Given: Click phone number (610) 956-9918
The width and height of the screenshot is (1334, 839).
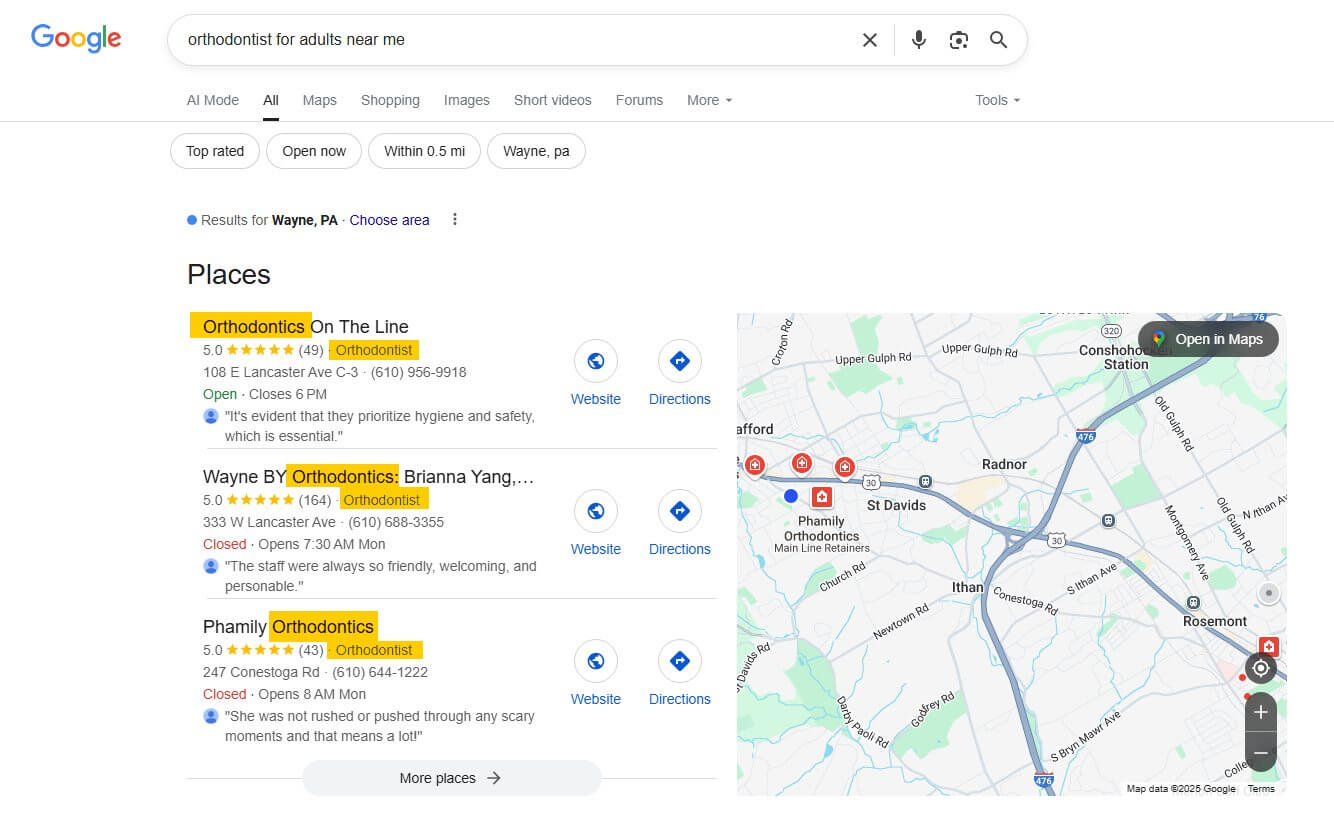Looking at the screenshot, I should pos(419,372).
